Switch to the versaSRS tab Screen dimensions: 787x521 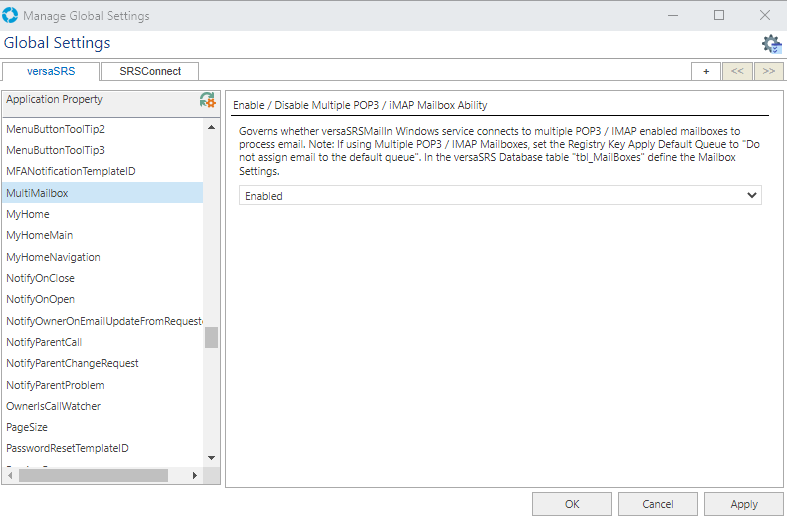51,71
